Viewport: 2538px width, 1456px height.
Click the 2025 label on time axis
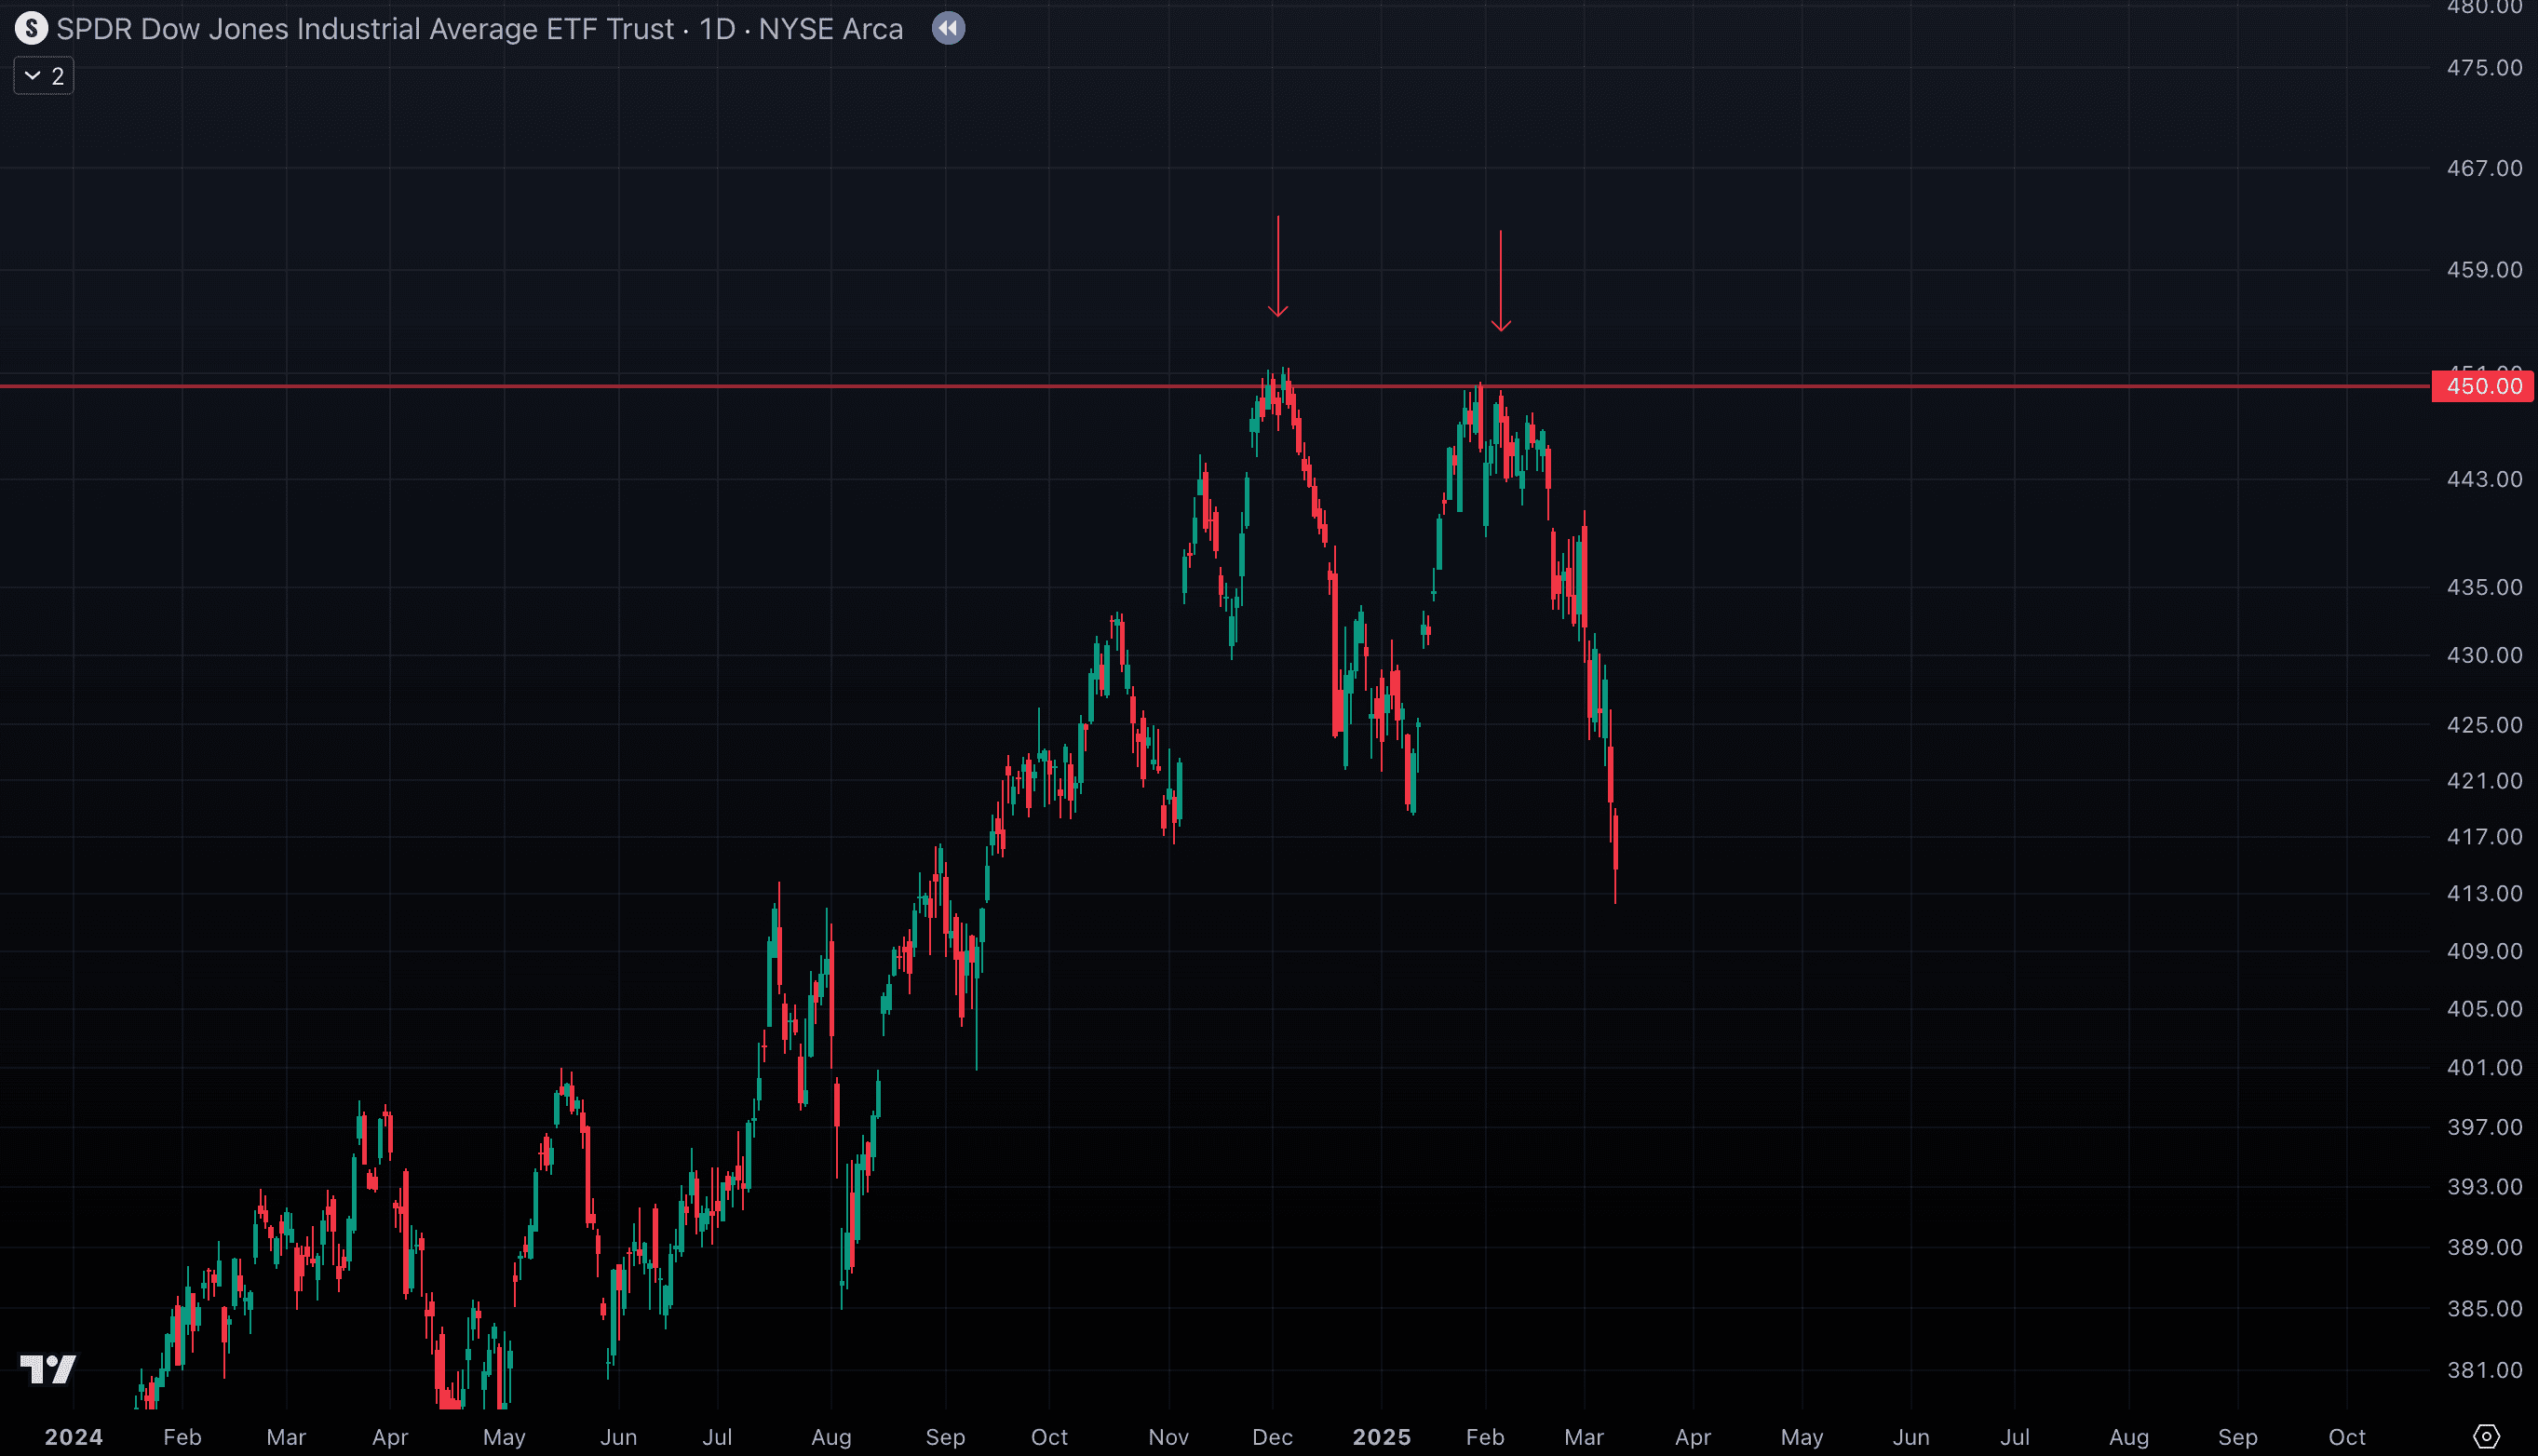pyautogui.click(x=1381, y=1437)
